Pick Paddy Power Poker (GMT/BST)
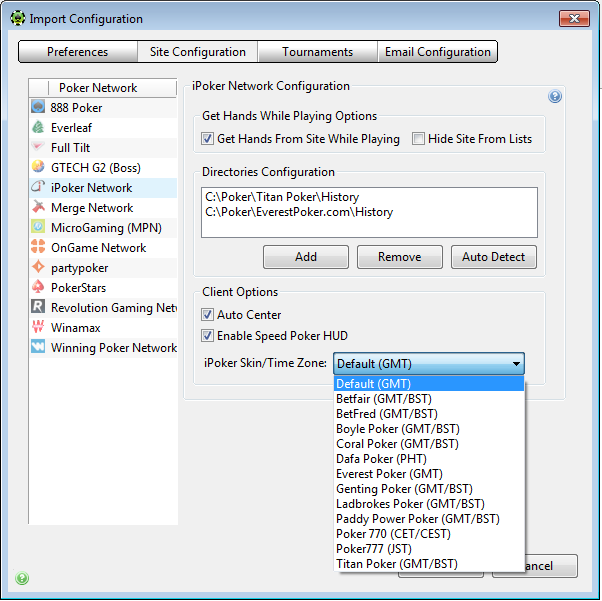602x601 pixels. click(x=429, y=518)
